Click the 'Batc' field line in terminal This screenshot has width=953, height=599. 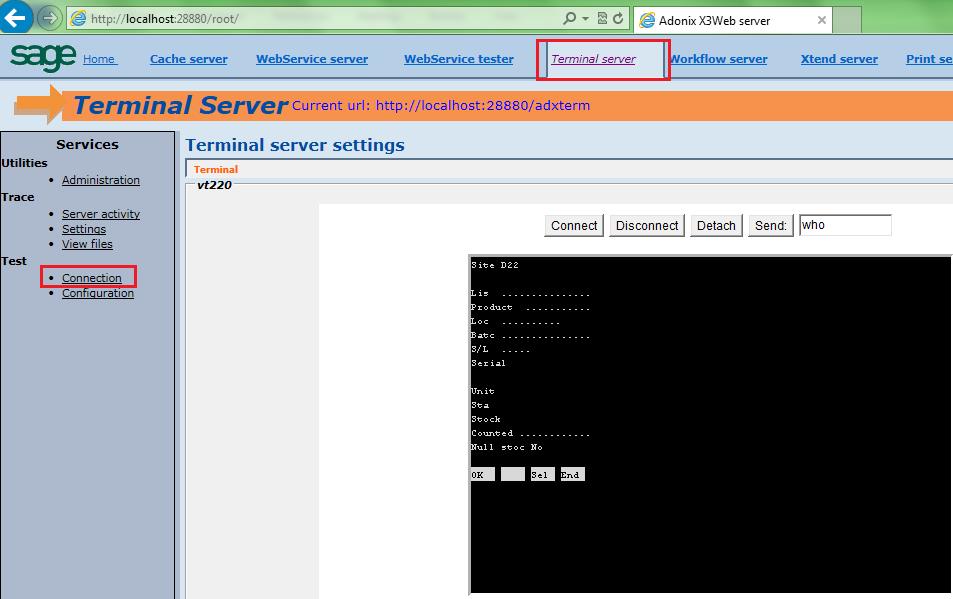(530, 335)
